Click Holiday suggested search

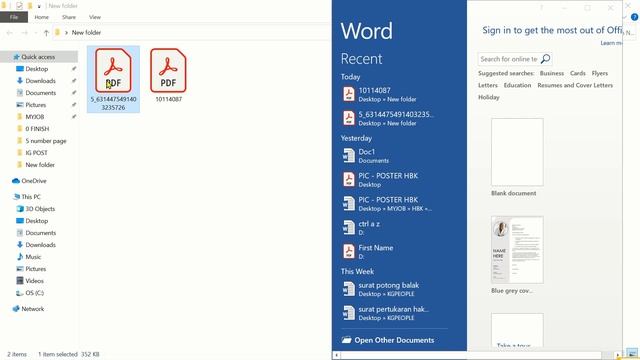[489, 97]
